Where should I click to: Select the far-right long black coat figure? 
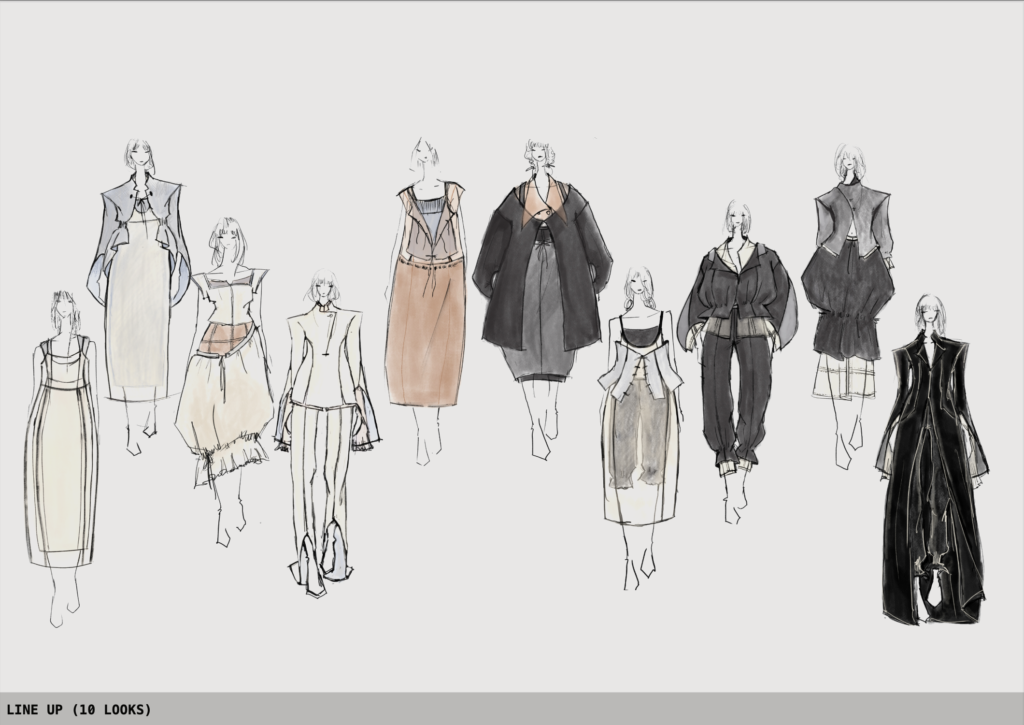point(930,470)
